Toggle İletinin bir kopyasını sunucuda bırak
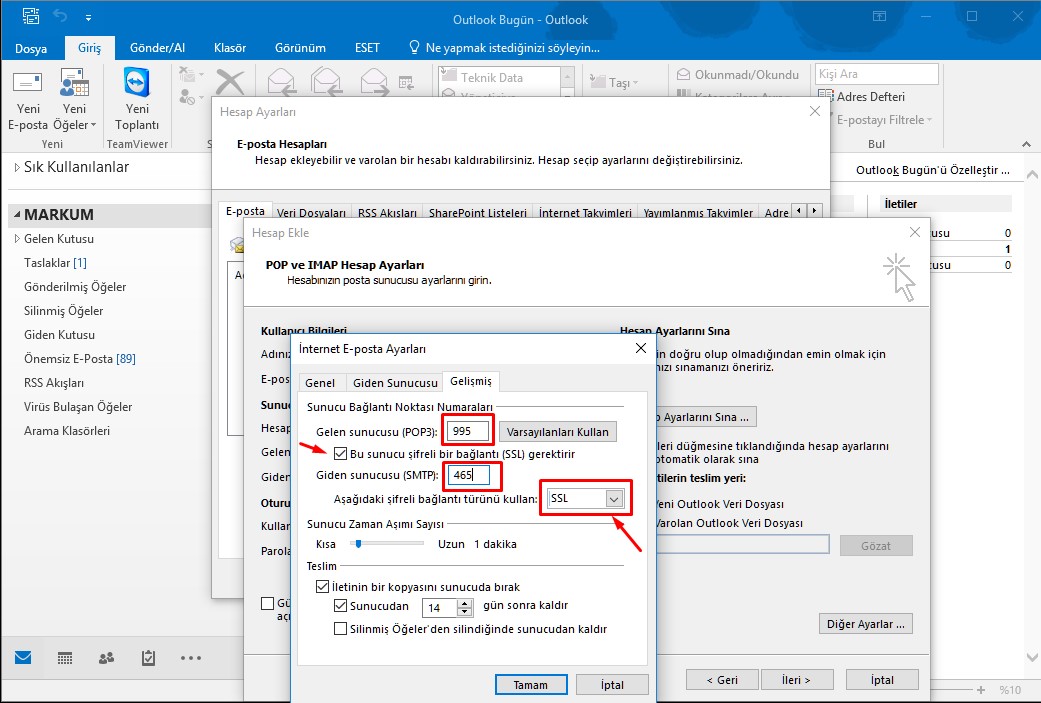The width and height of the screenshot is (1041, 703). [323, 586]
